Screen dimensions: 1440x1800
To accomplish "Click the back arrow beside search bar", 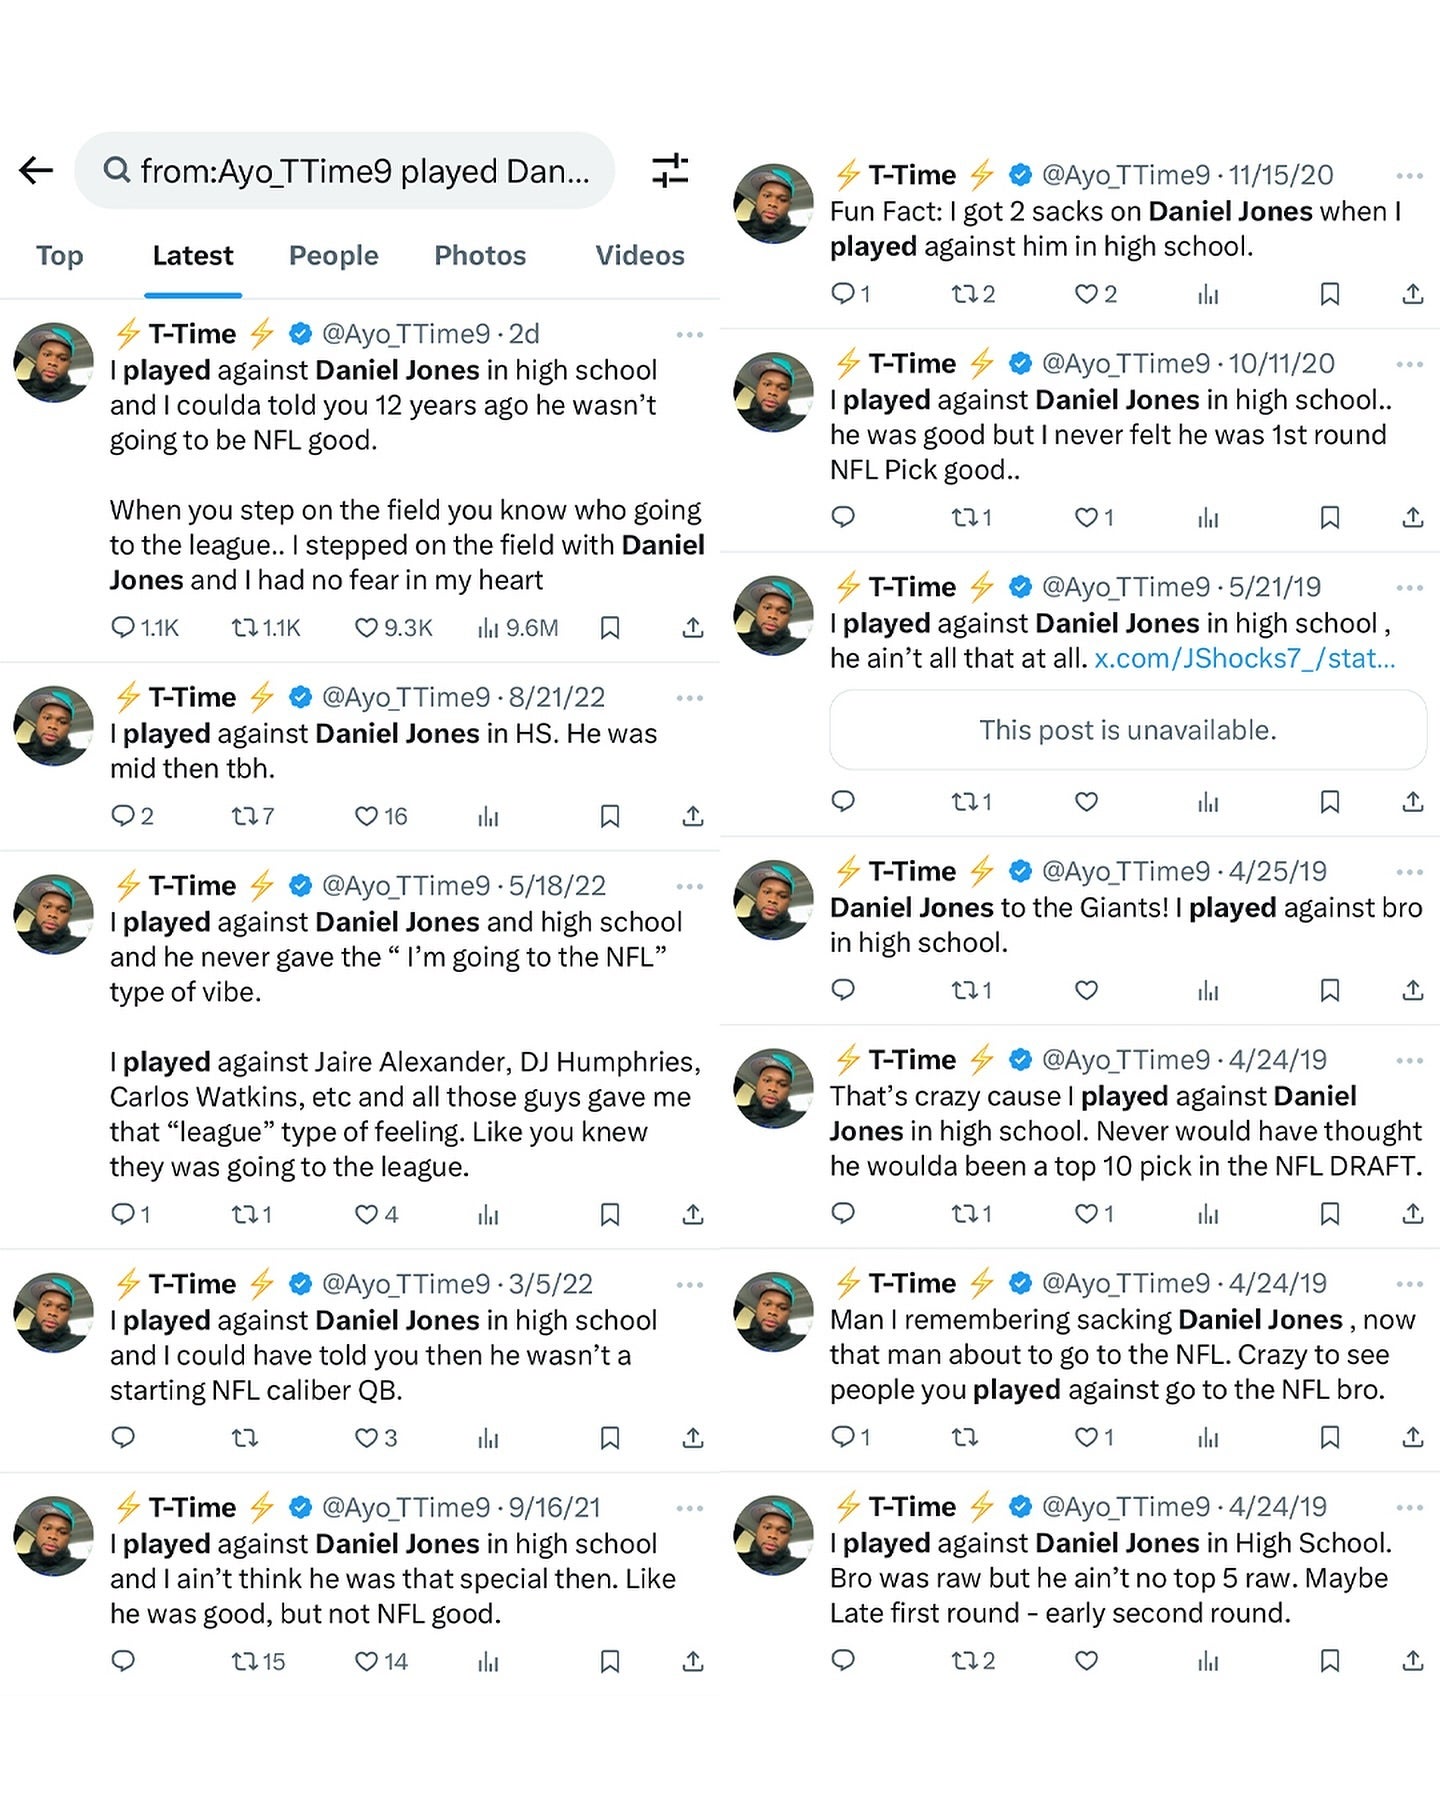I will [x=36, y=170].
